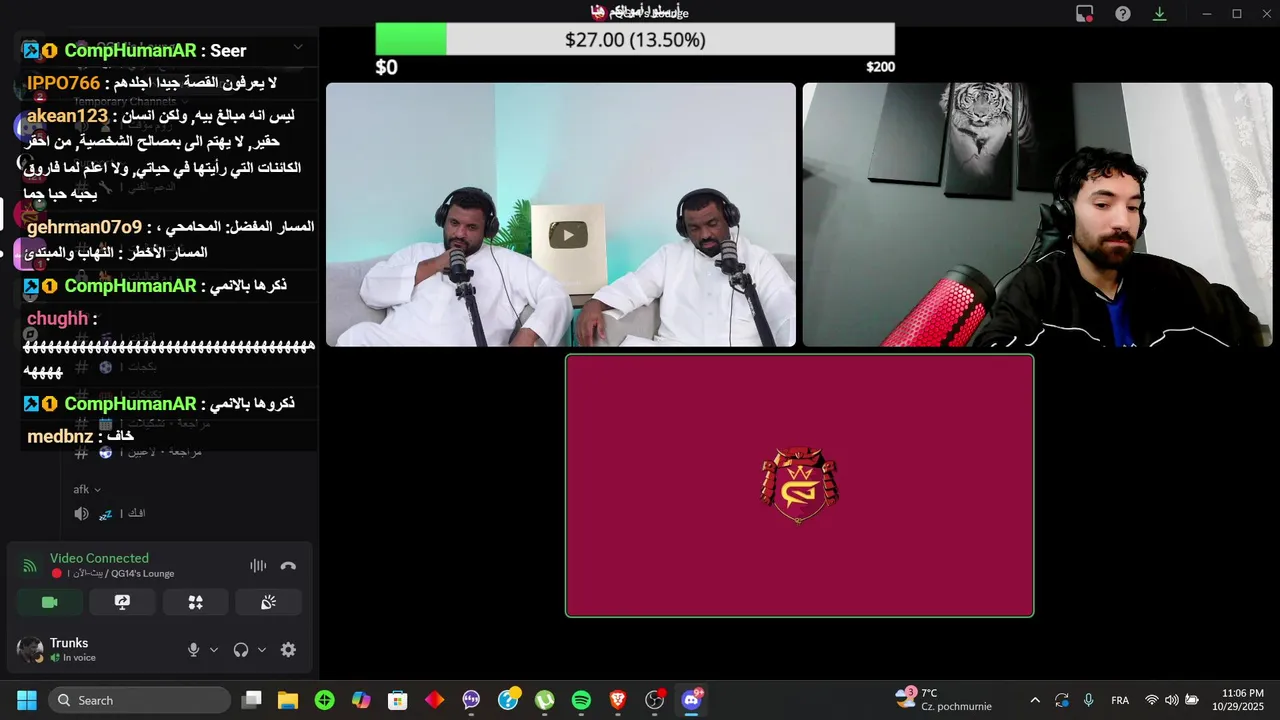Open the blue icon with yellow badge
The height and width of the screenshot is (720, 1280).
pos(508,700)
